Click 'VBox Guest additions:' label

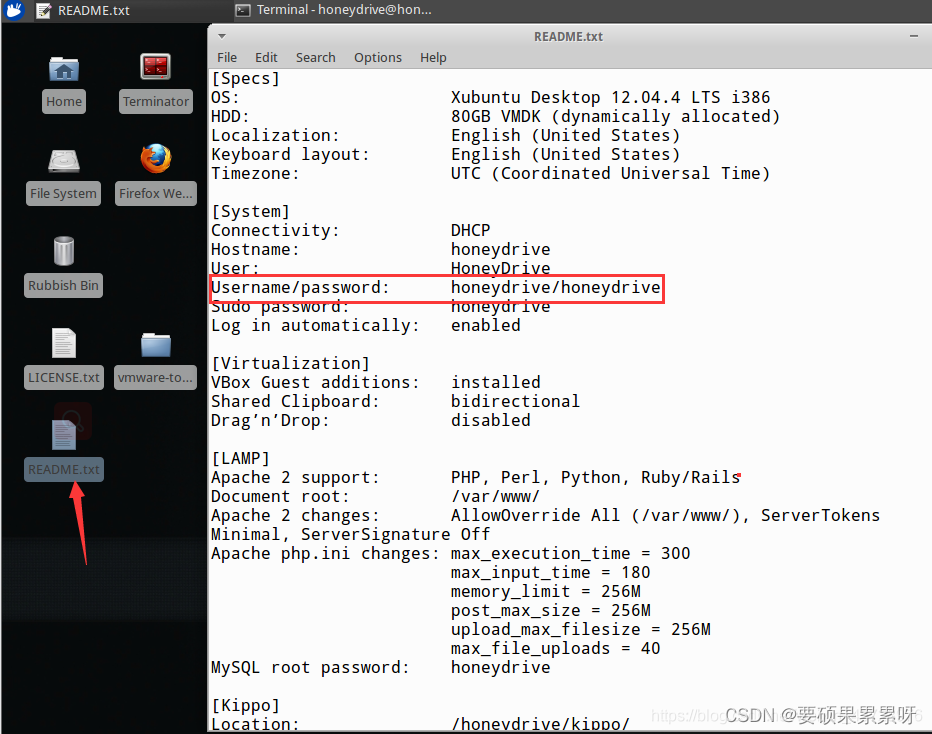point(316,383)
